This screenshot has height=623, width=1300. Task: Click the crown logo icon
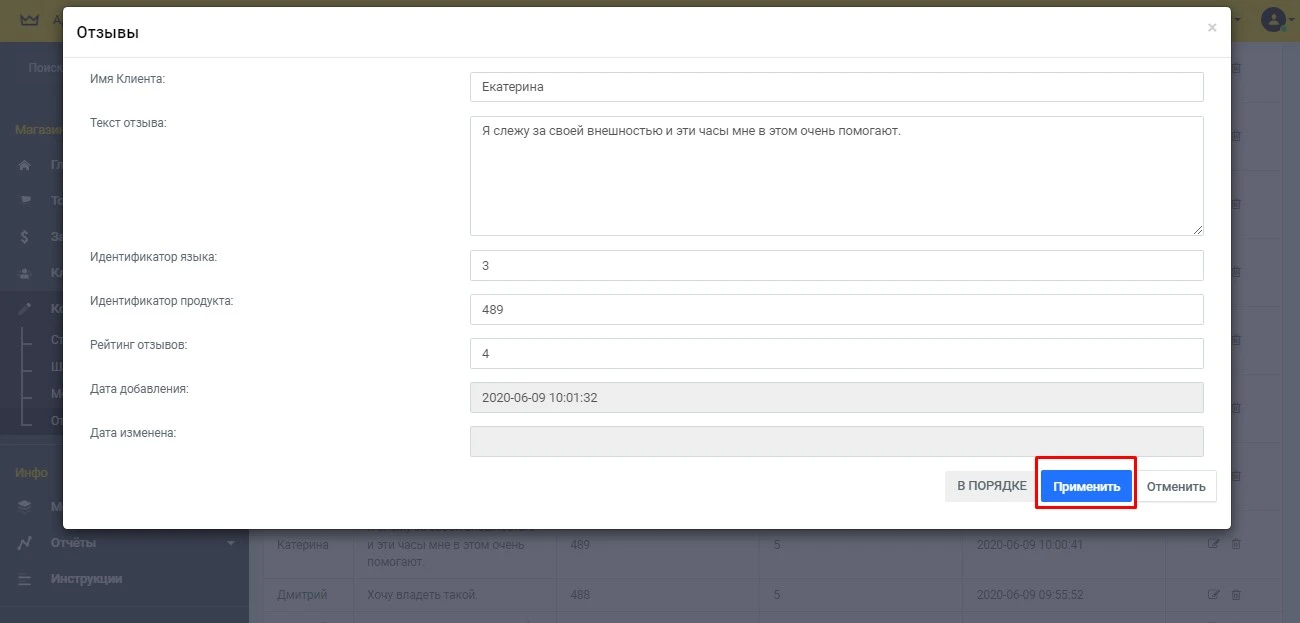coord(29,19)
